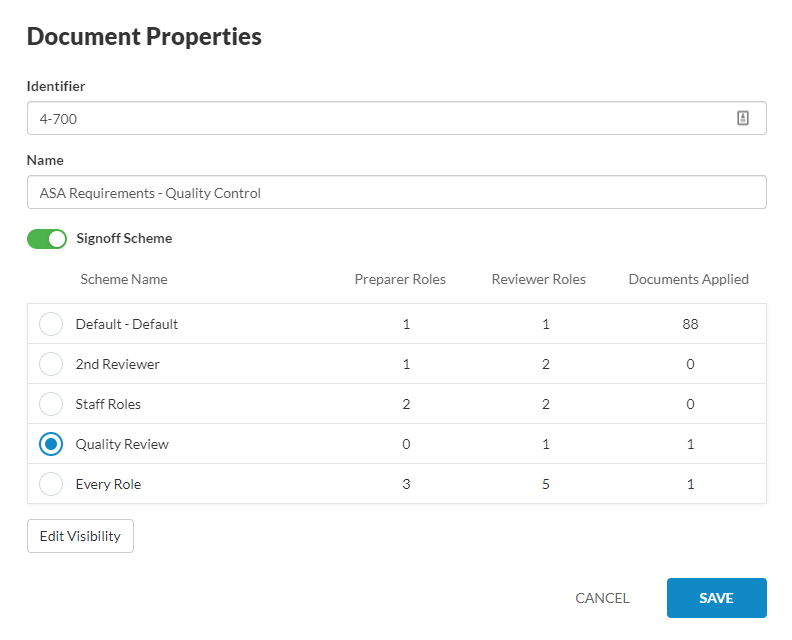Click the Signoff Scheme label text
Viewport: 792px width, 640px height.
point(124,238)
